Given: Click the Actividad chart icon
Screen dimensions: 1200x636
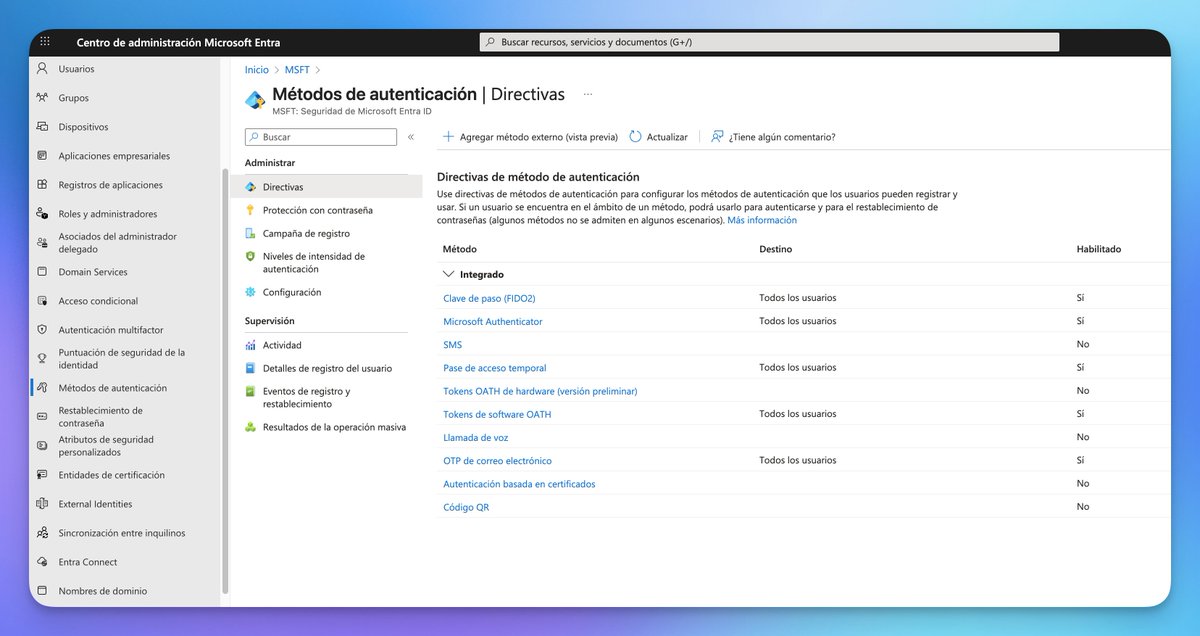Looking at the screenshot, I should [250, 345].
